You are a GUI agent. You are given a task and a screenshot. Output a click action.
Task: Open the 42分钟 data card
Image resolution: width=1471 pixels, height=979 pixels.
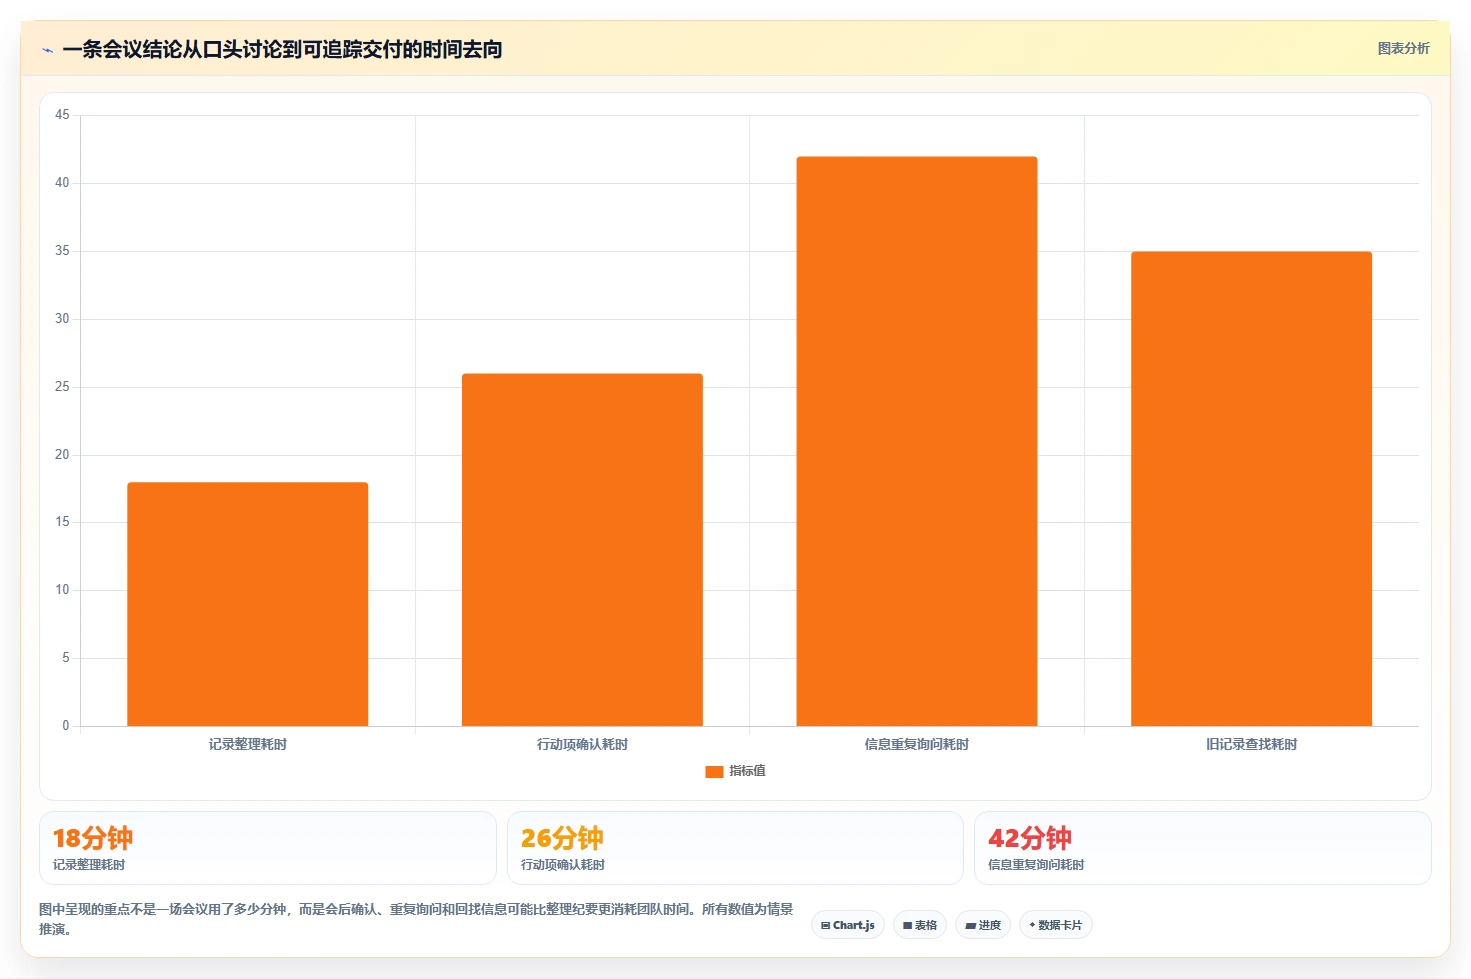[x=1203, y=848]
